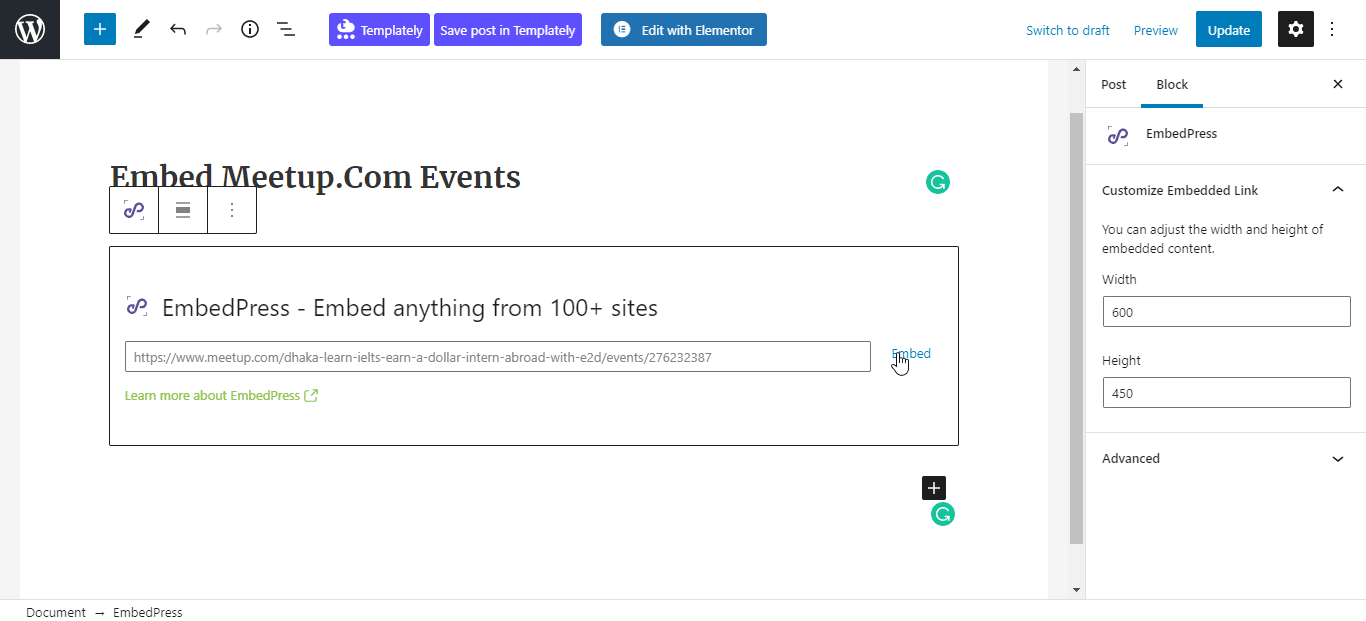
Task: Focus the meetup URL input field
Action: tap(498, 357)
